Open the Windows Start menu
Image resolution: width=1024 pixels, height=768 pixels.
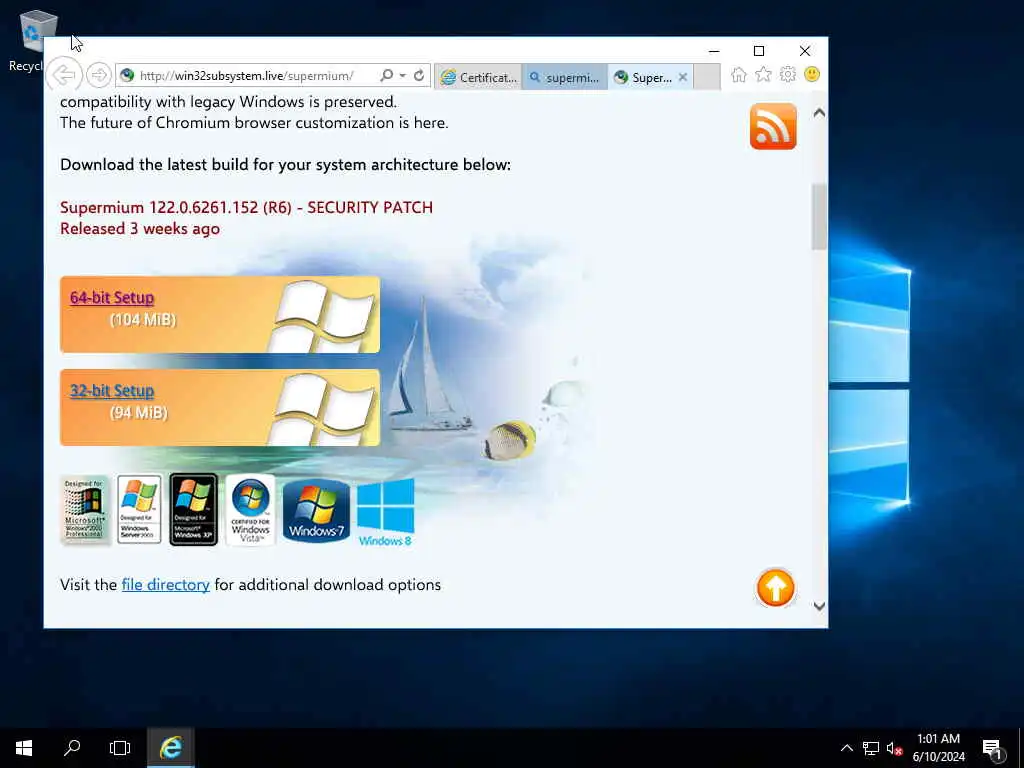tap(24, 748)
